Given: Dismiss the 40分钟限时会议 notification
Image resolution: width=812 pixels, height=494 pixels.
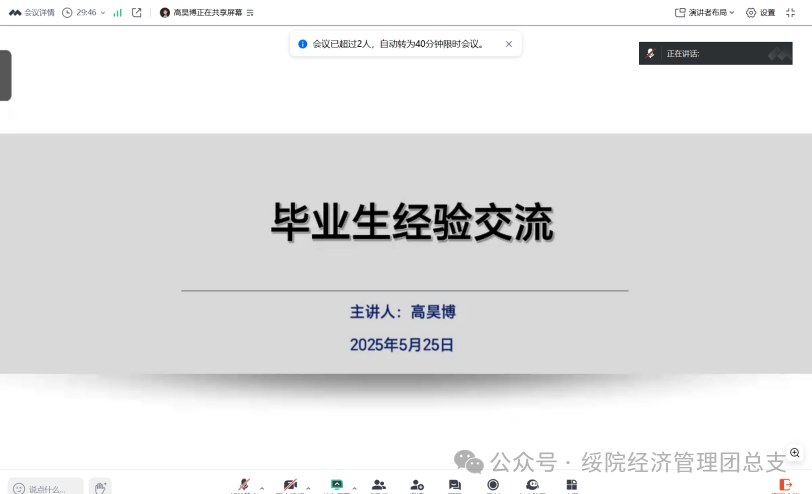Looking at the screenshot, I should 508,44.
